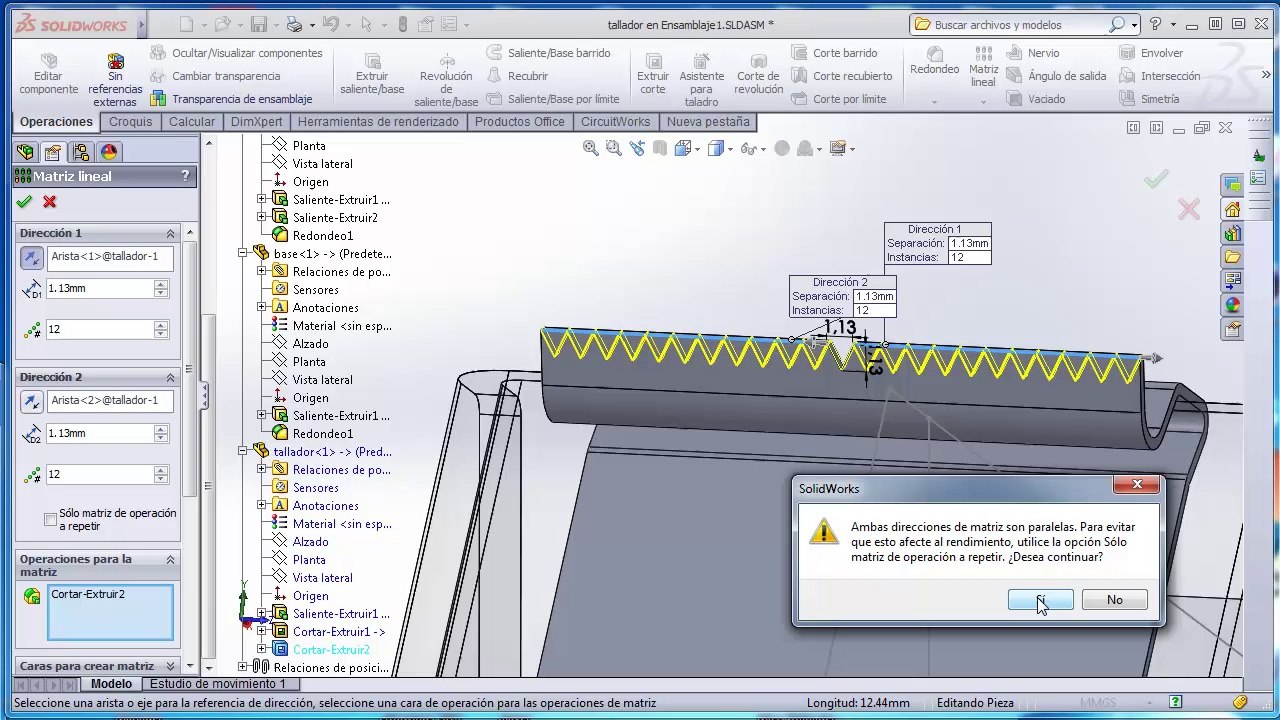Switch to the Calcular tab
Image resolution: width=1280 pixels, height=720 pixels.
click(x=192, y=122)
